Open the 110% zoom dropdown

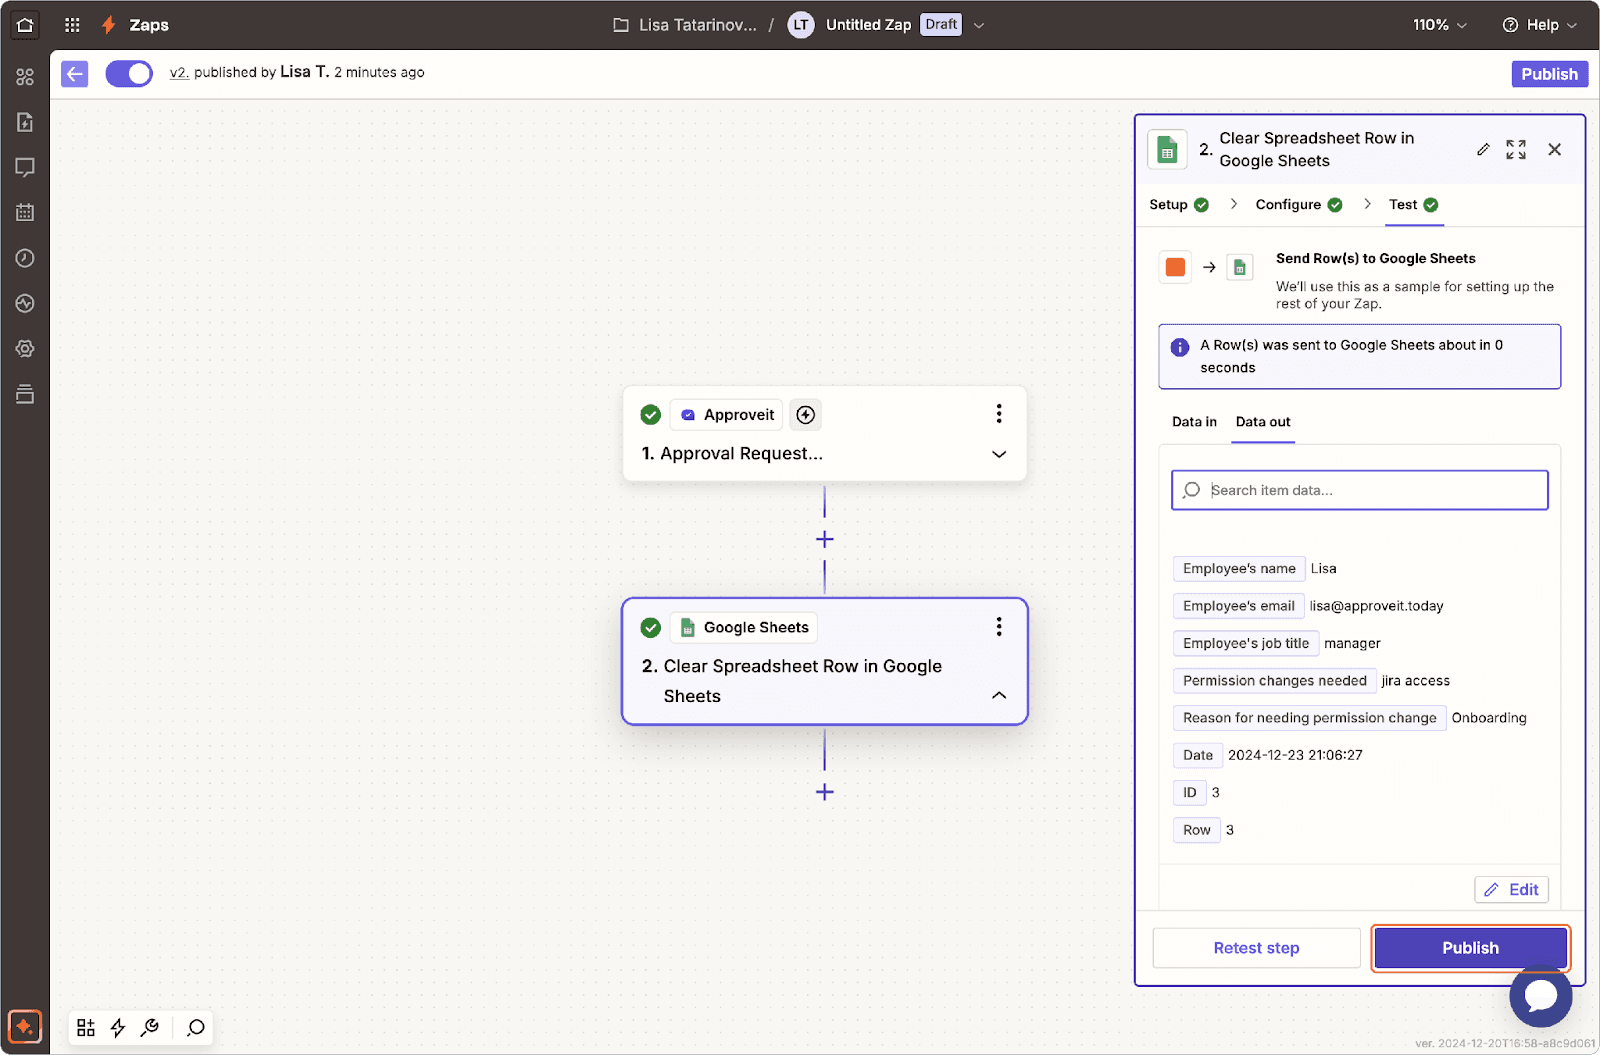click(x=1440, y=25)
